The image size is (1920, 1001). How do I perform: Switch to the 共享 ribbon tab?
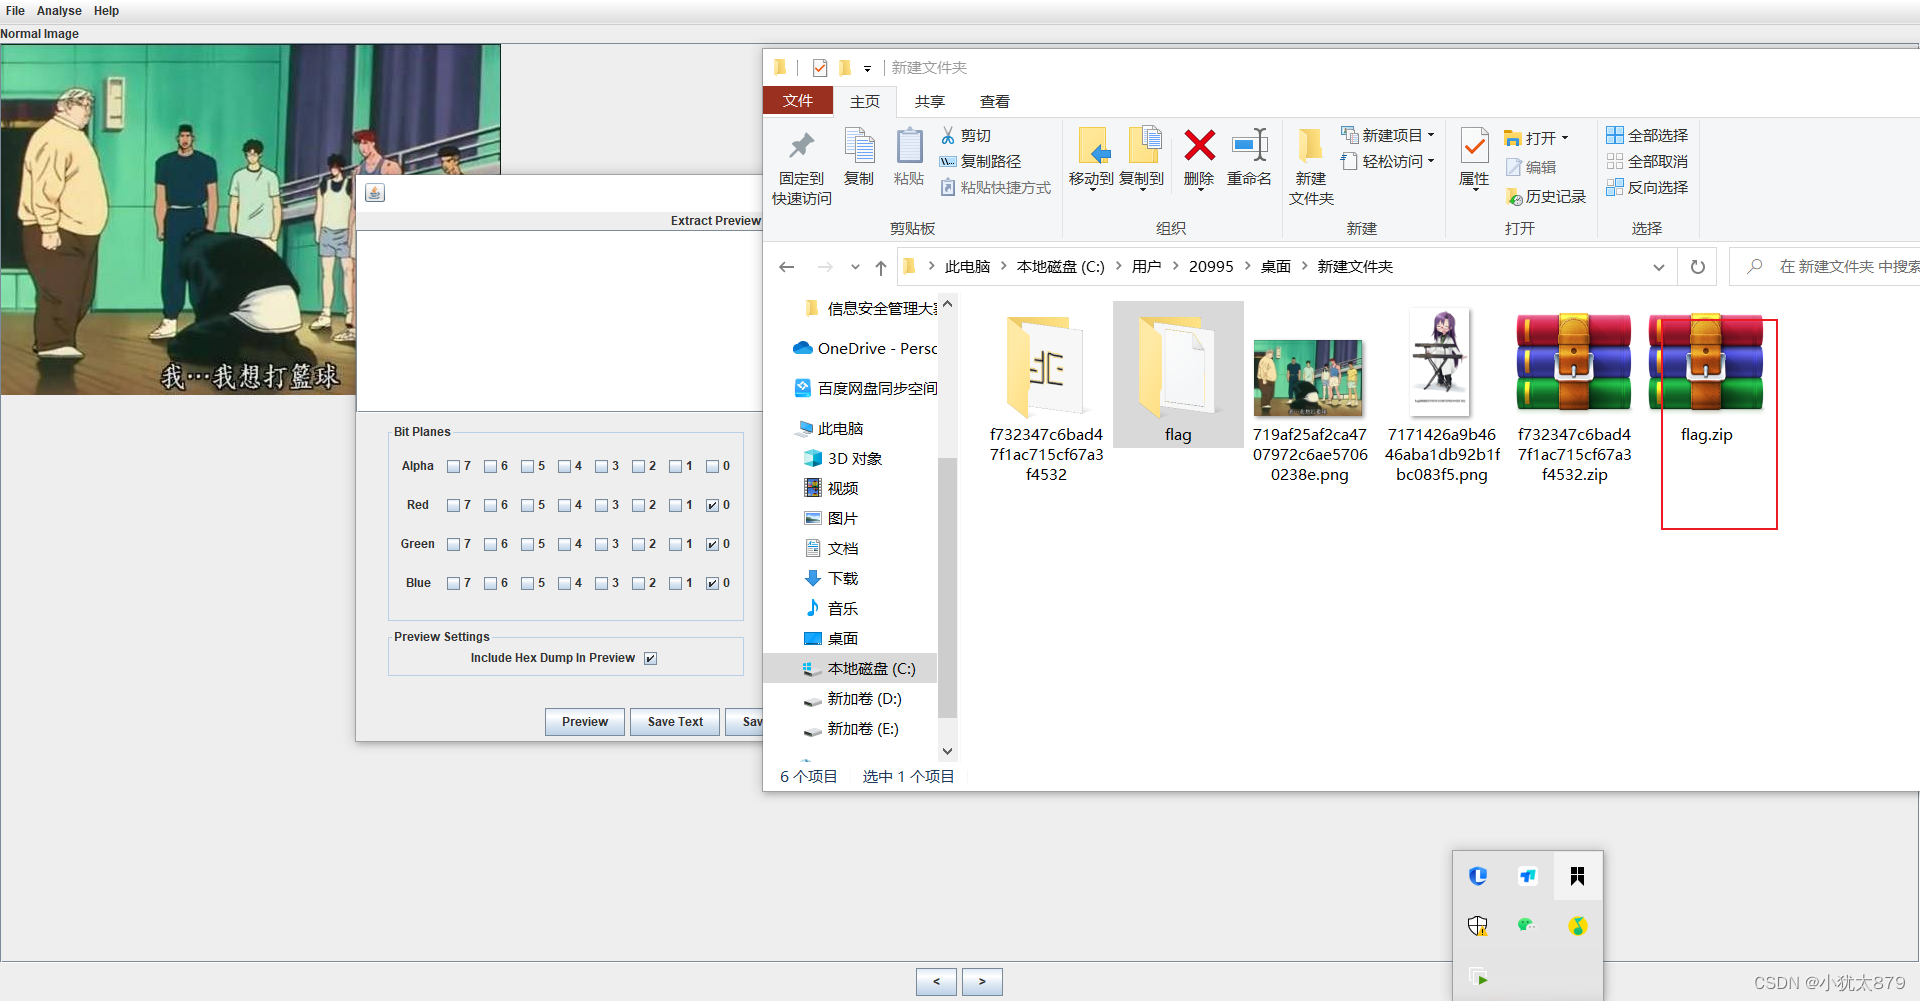pos(929,101)
